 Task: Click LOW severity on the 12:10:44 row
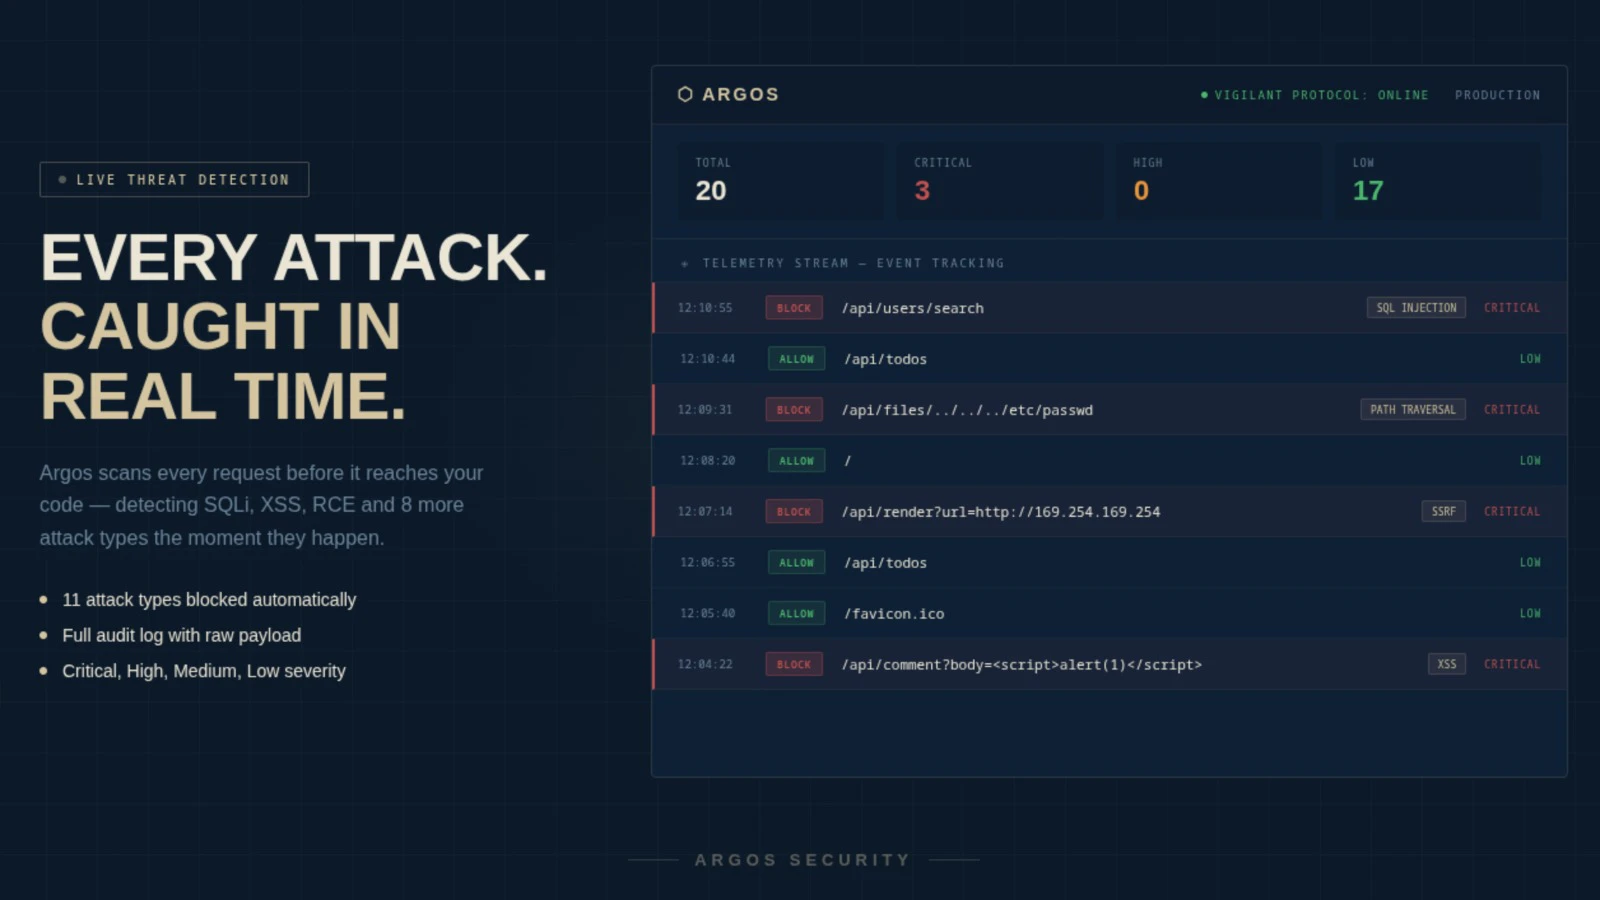coord(1530,359)
